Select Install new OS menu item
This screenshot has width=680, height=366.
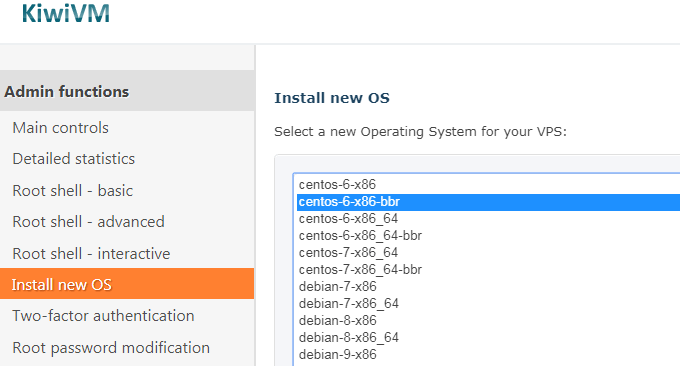point(127,284)
